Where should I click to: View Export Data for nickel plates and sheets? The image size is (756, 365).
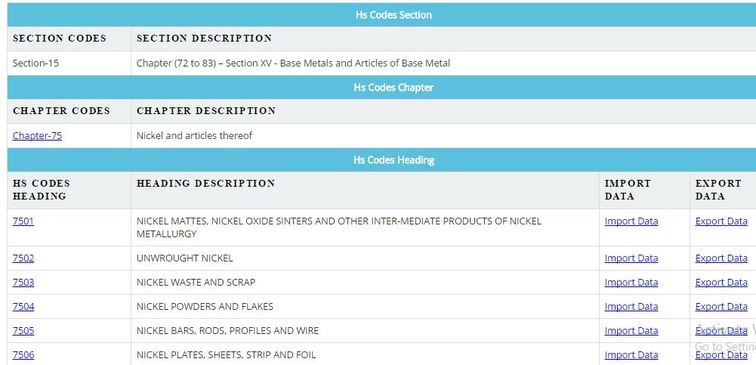pos(721,355)
